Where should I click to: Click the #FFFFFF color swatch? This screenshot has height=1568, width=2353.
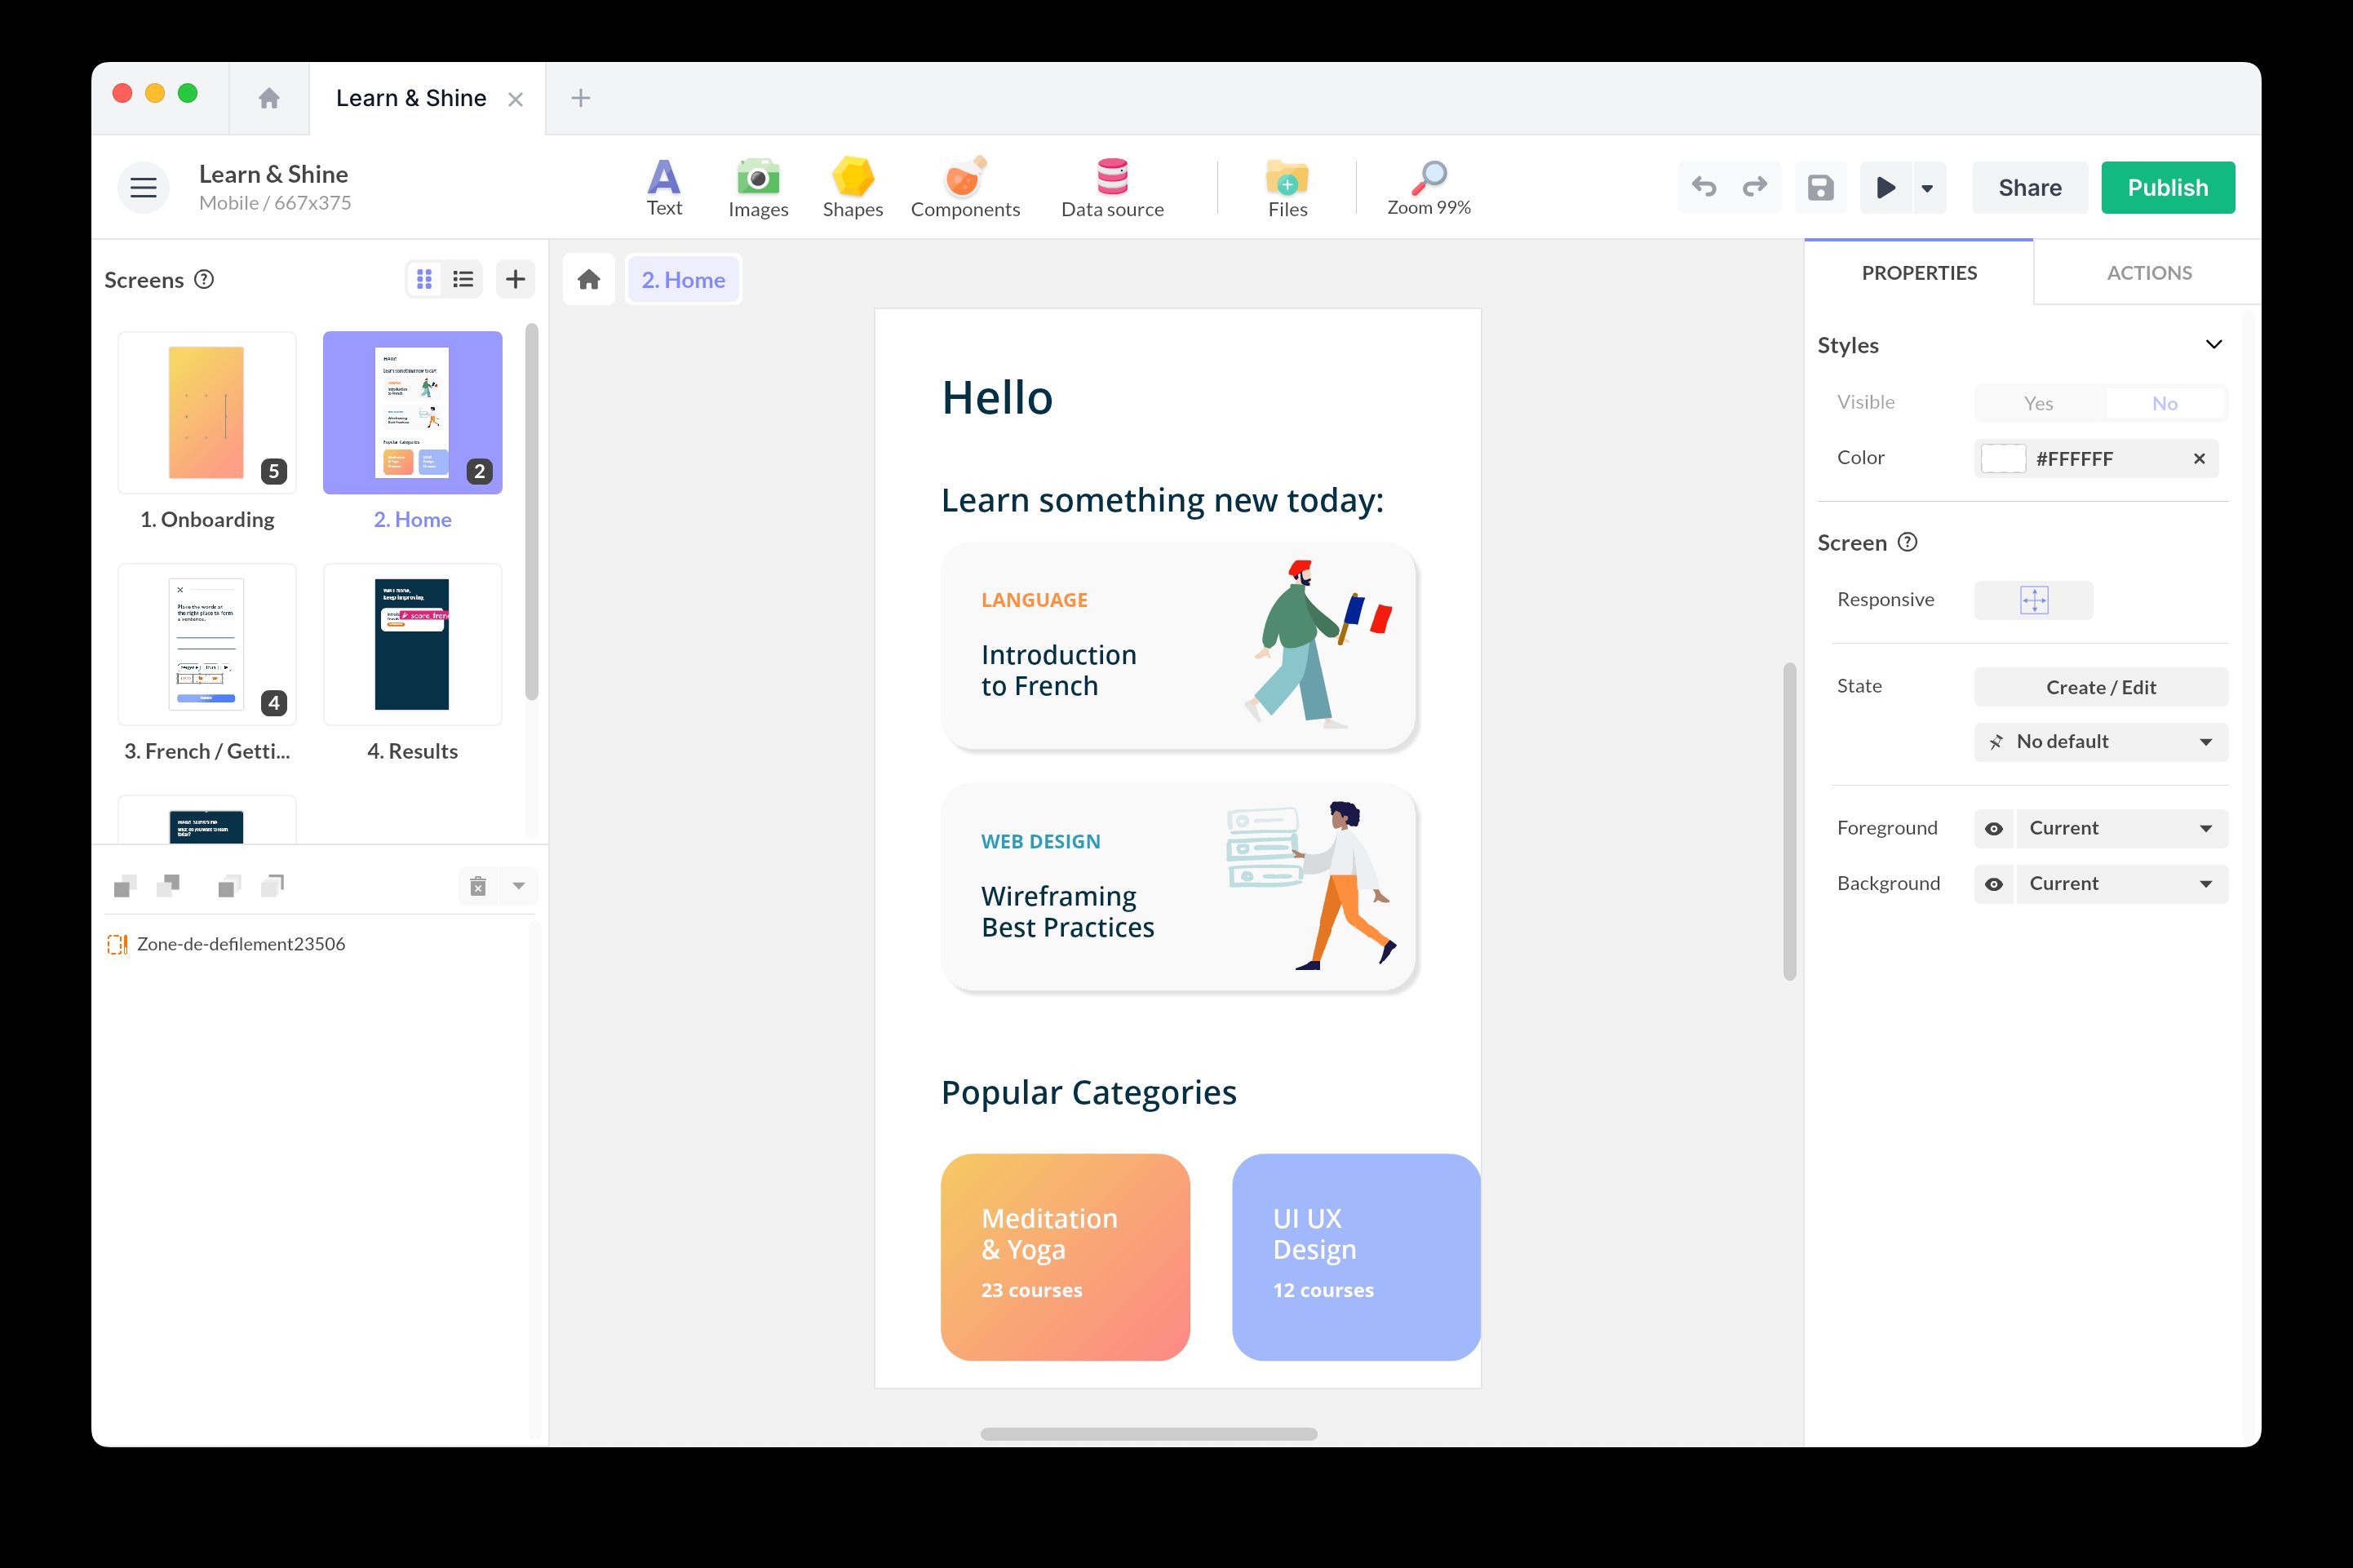[x=2003, y=458]
